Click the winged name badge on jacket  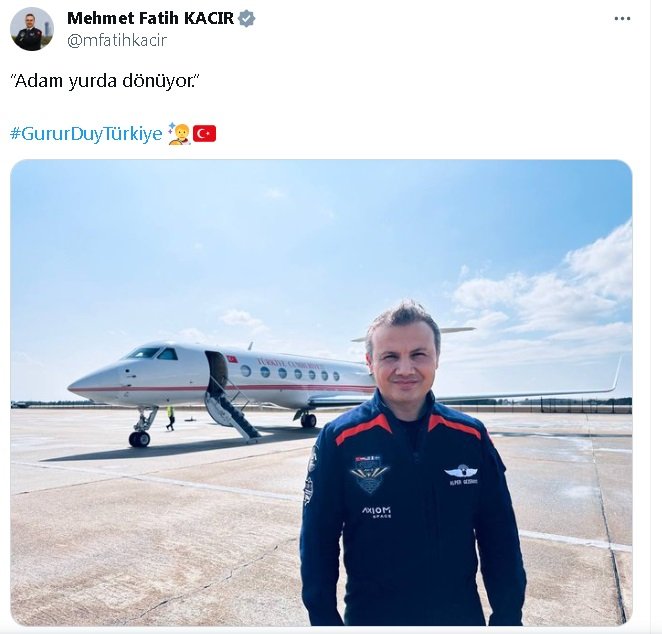tap(462, 474)
